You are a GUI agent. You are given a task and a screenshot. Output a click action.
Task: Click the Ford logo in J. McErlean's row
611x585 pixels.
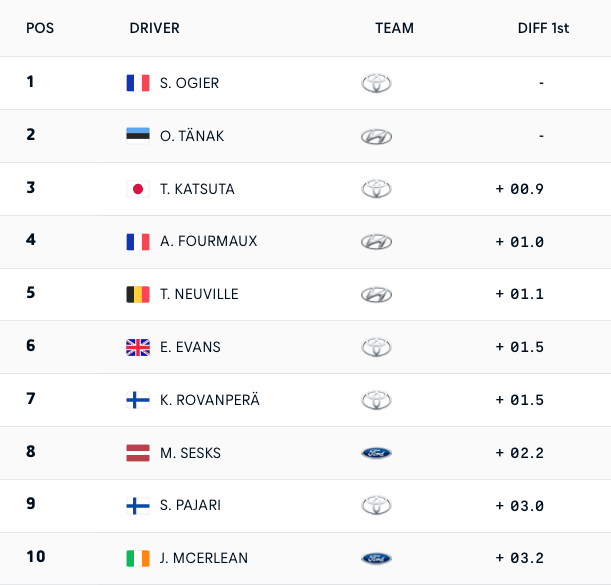click(376, 558)
